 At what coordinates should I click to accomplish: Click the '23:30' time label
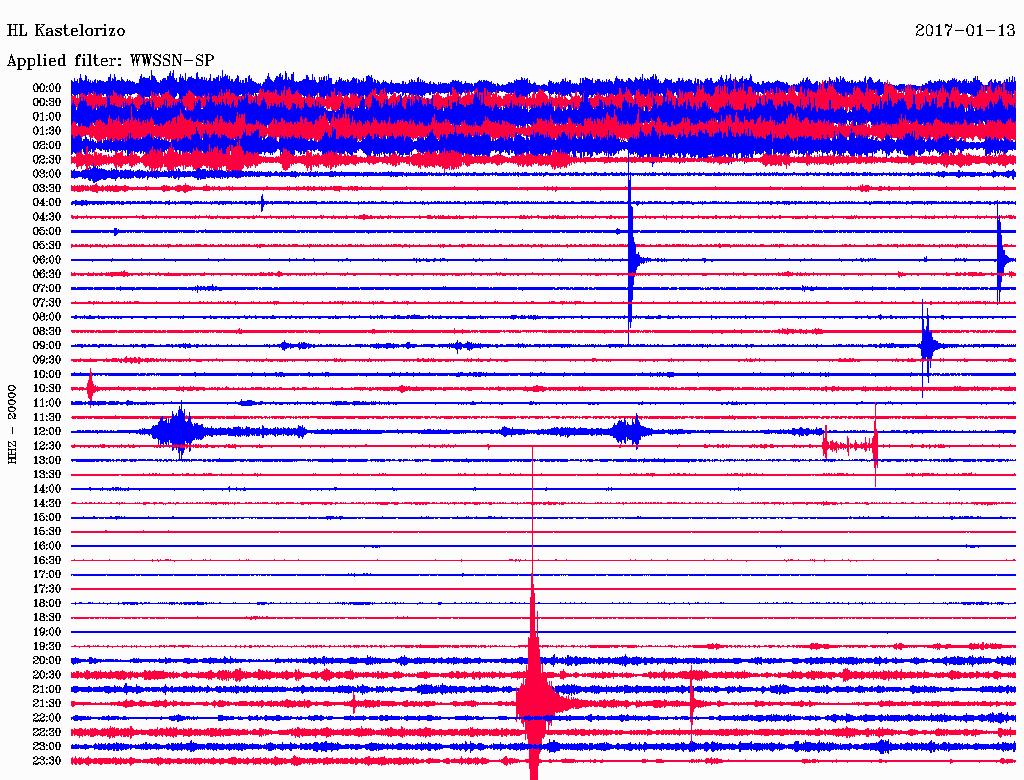[x=47, y=761]
